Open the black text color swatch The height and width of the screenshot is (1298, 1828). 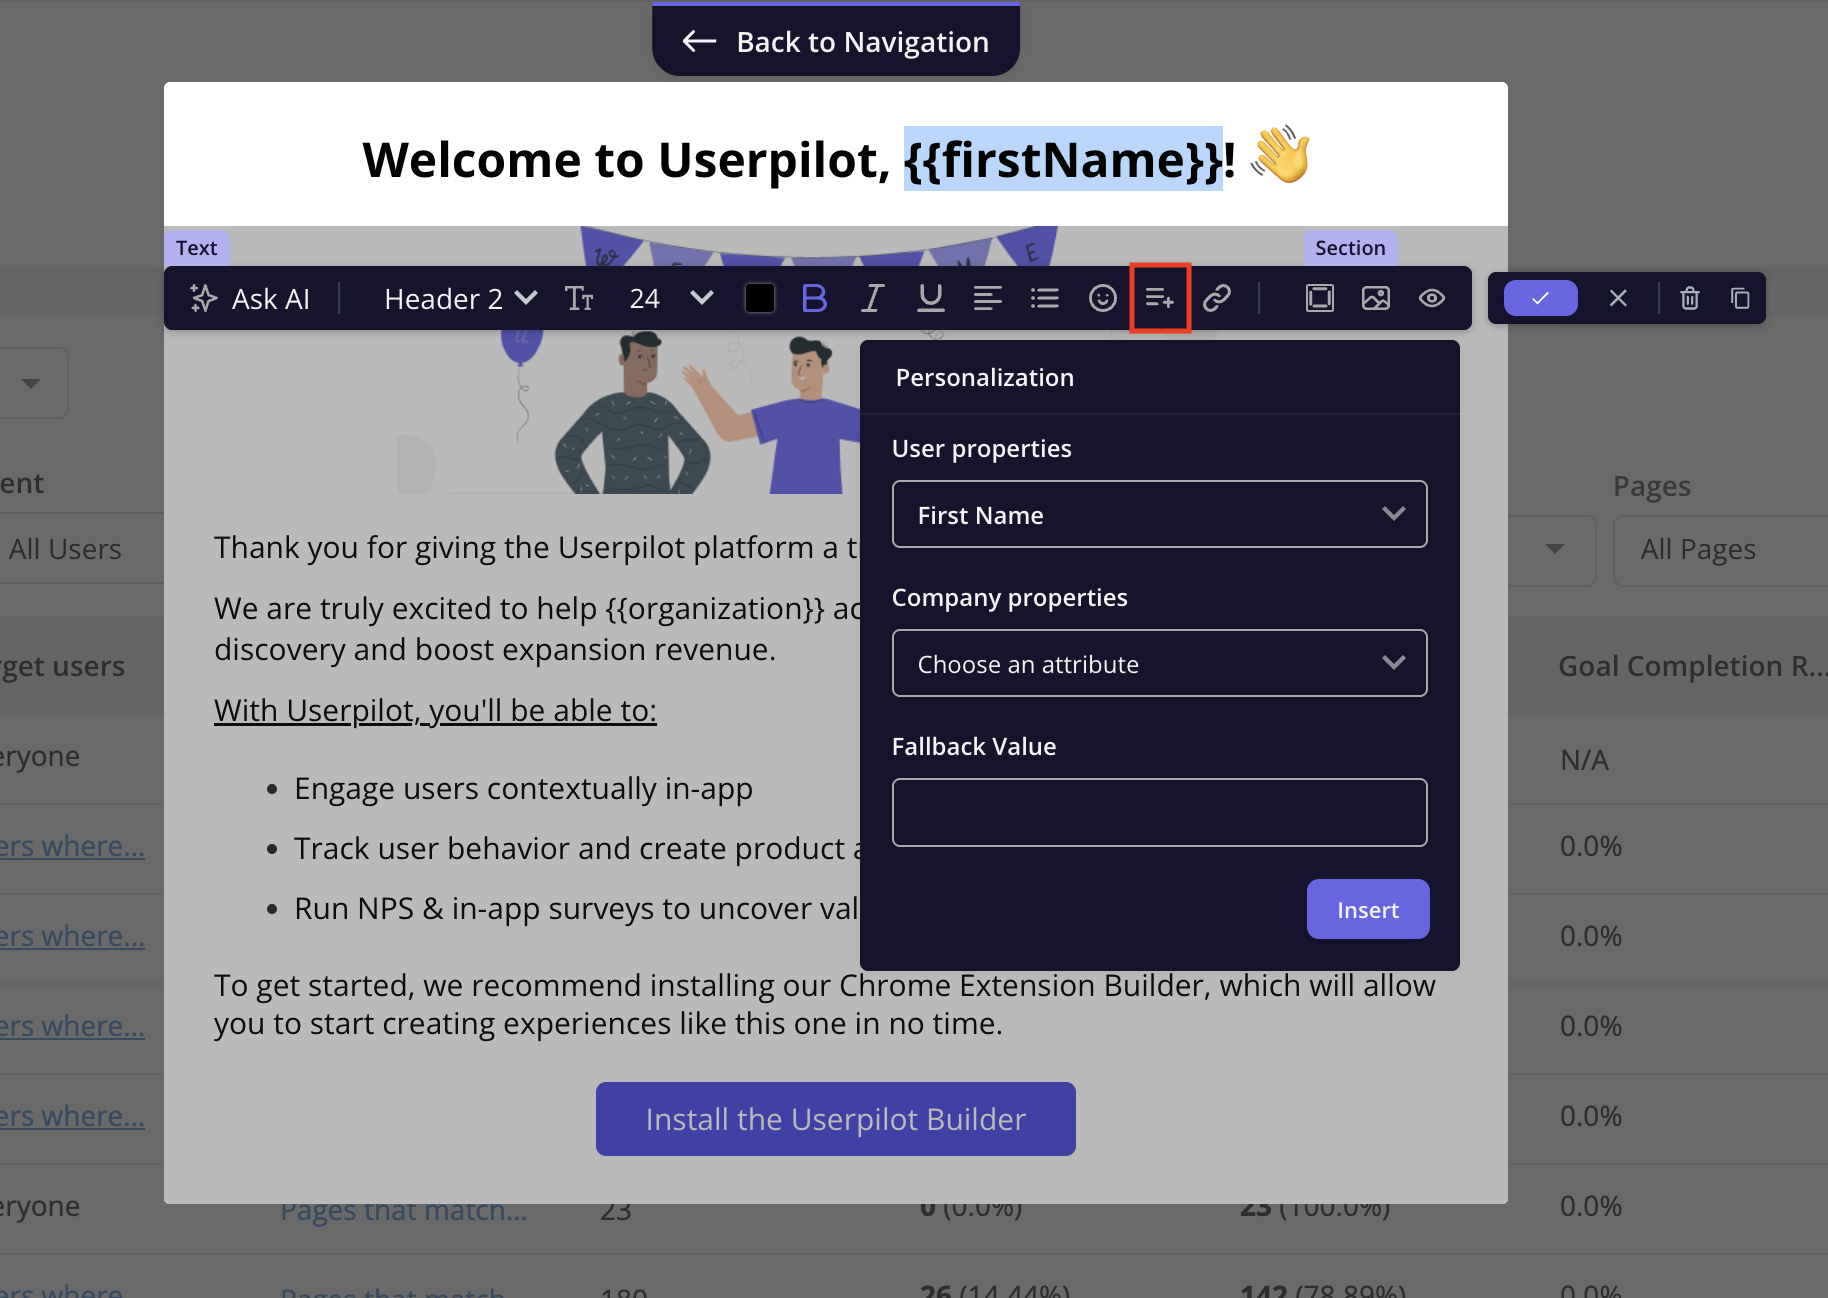(760, 298)
